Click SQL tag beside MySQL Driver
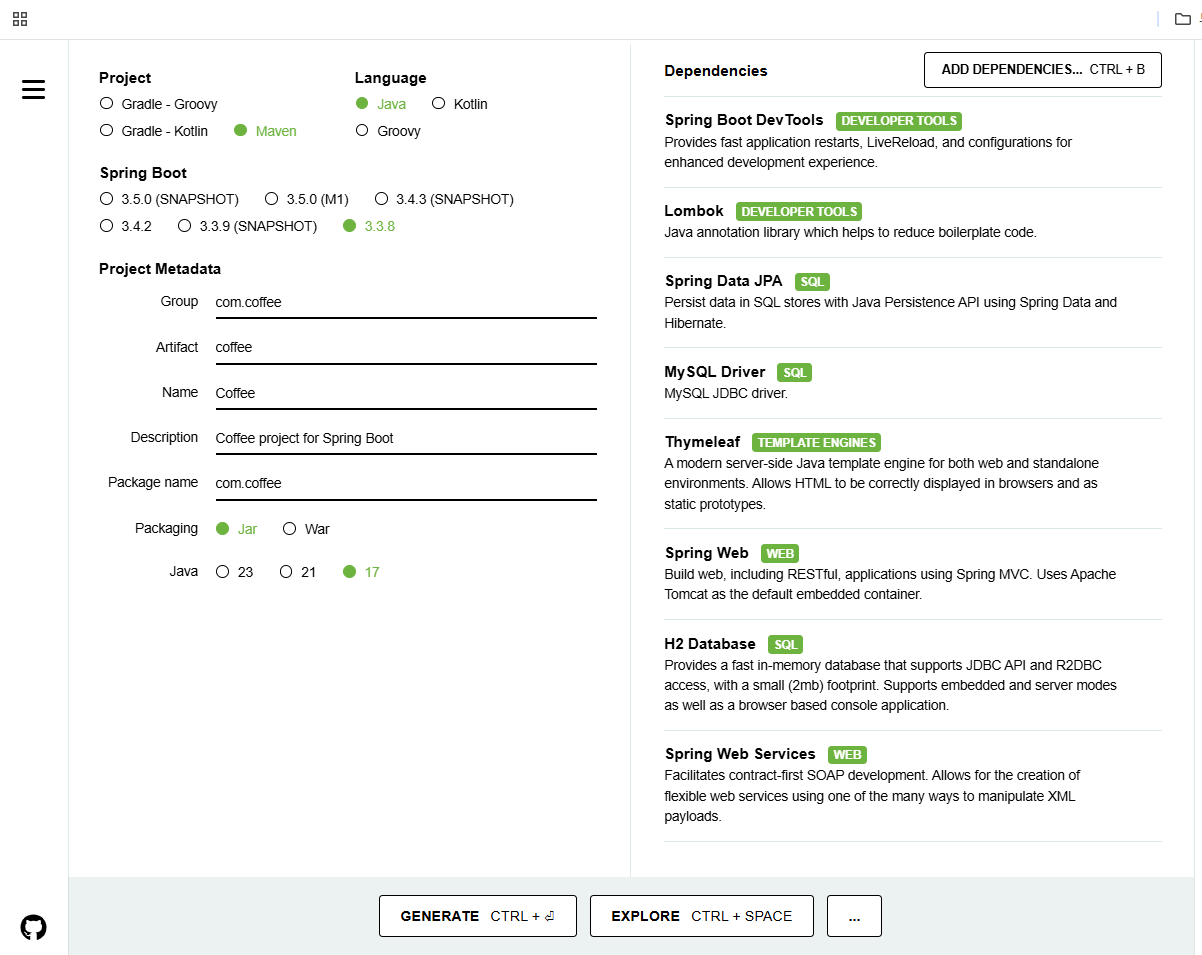This screenshot has width=1202, height=955. point(795,373)
